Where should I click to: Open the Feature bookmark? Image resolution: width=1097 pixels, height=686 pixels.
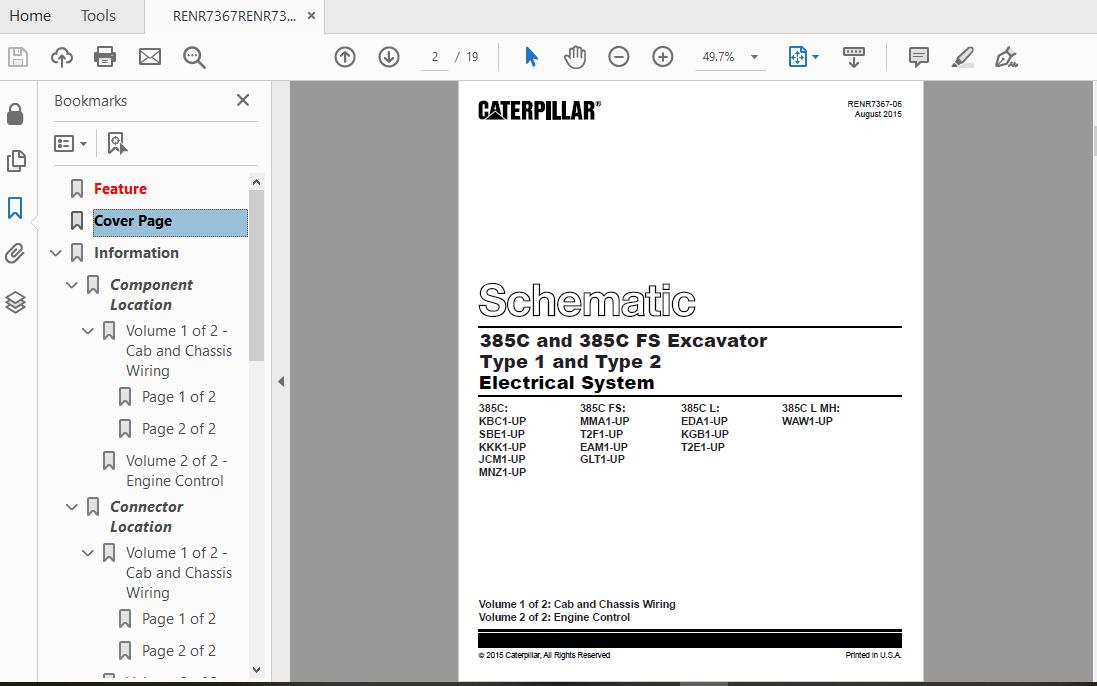click(120, 189)
